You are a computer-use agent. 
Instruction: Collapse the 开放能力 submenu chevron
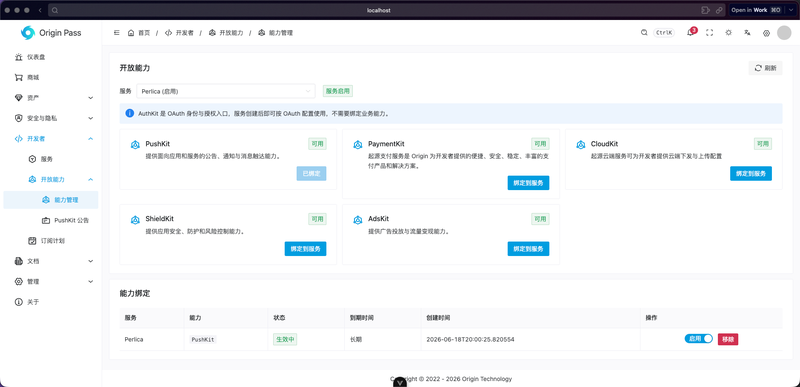pyautogui.click(x=91, y=179)
